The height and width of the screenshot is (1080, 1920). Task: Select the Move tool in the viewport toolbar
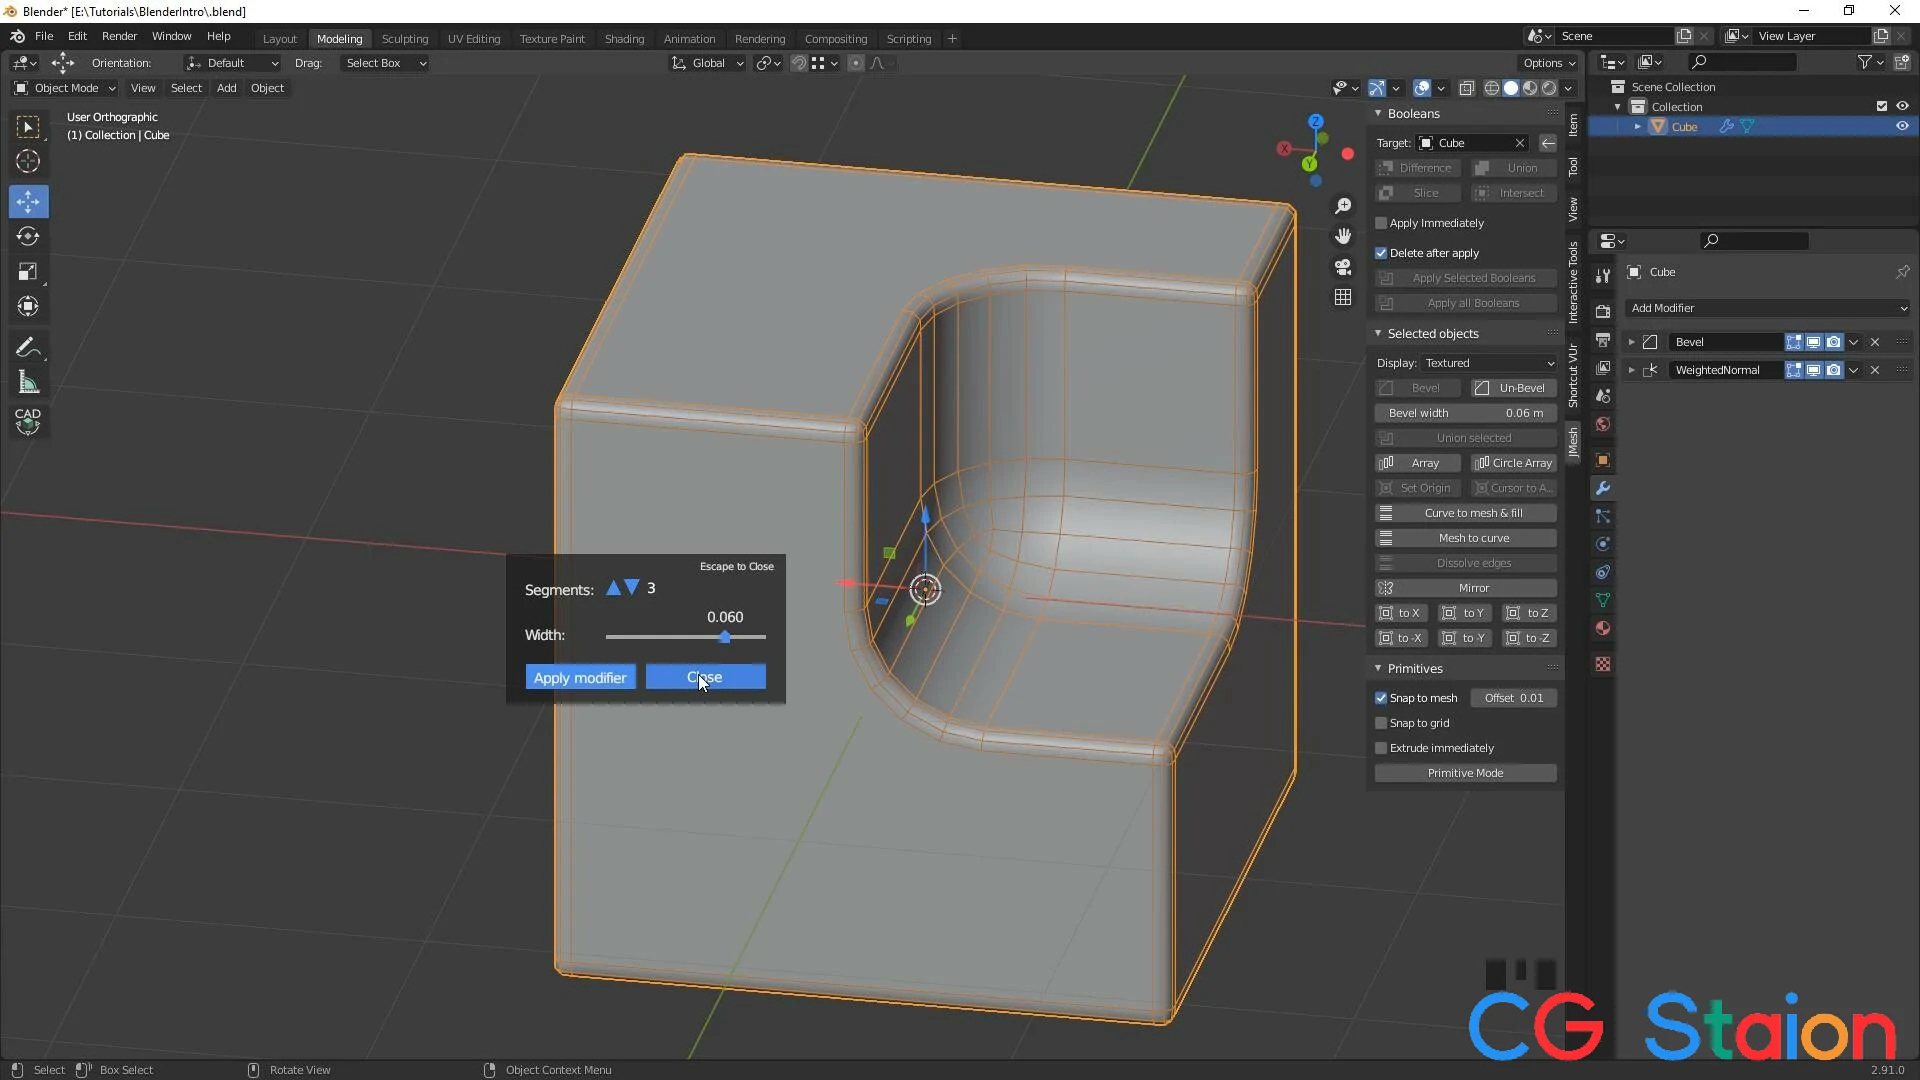point(28,201)
